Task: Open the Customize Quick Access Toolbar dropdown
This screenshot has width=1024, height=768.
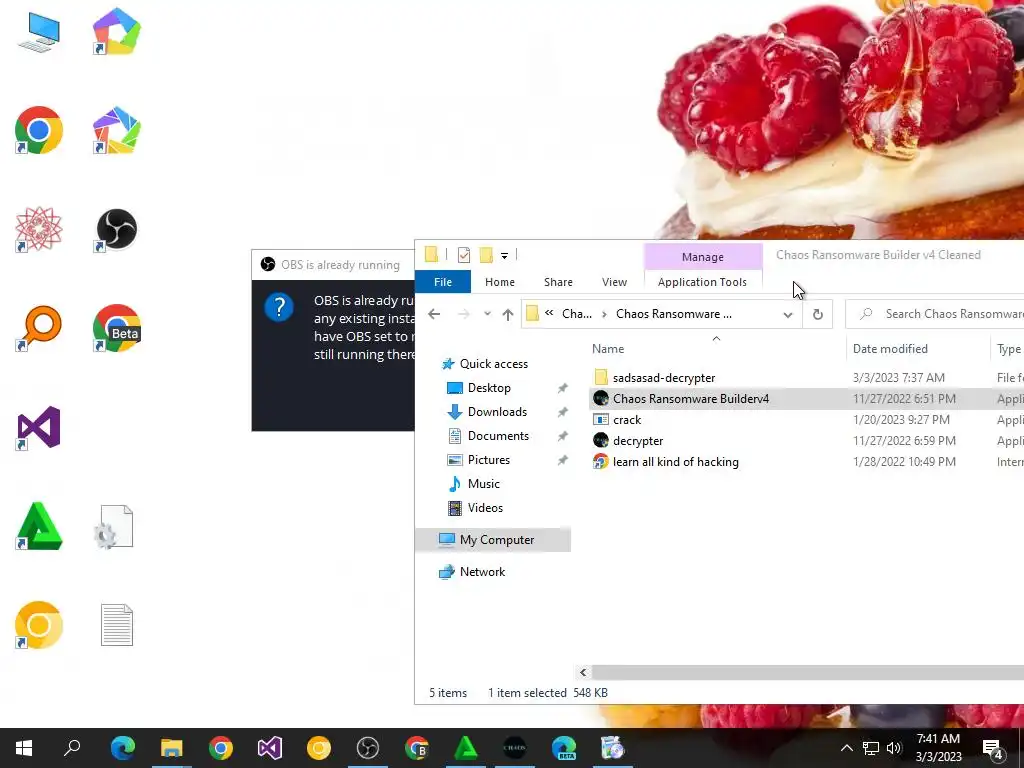Action: coord(504,255)
